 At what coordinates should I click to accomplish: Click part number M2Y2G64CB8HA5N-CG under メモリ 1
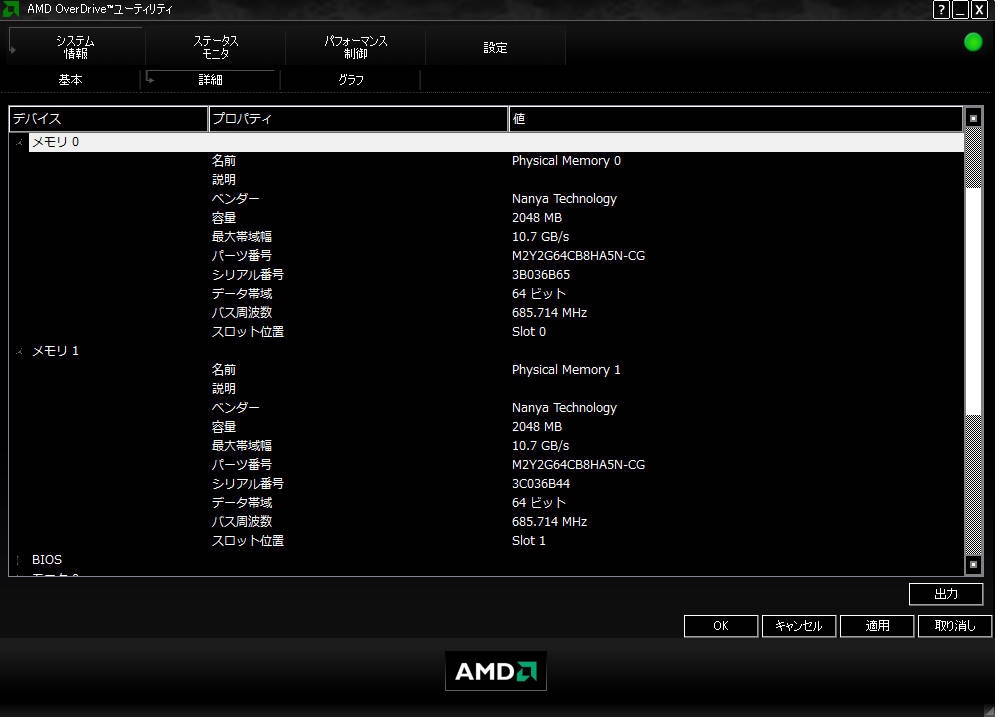(x=578, y=464)
